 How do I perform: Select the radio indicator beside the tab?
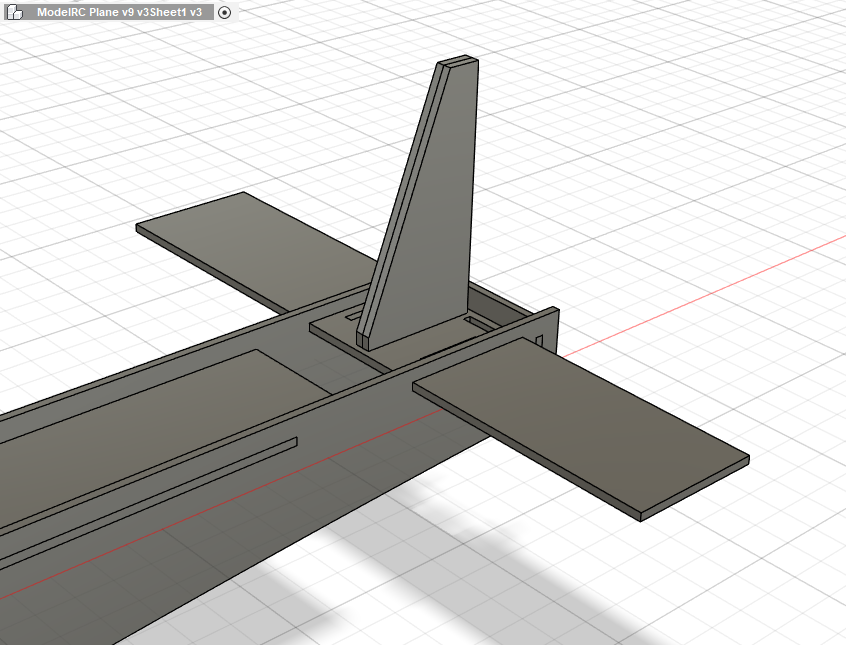pyautogui.click(x=224, y=13)
